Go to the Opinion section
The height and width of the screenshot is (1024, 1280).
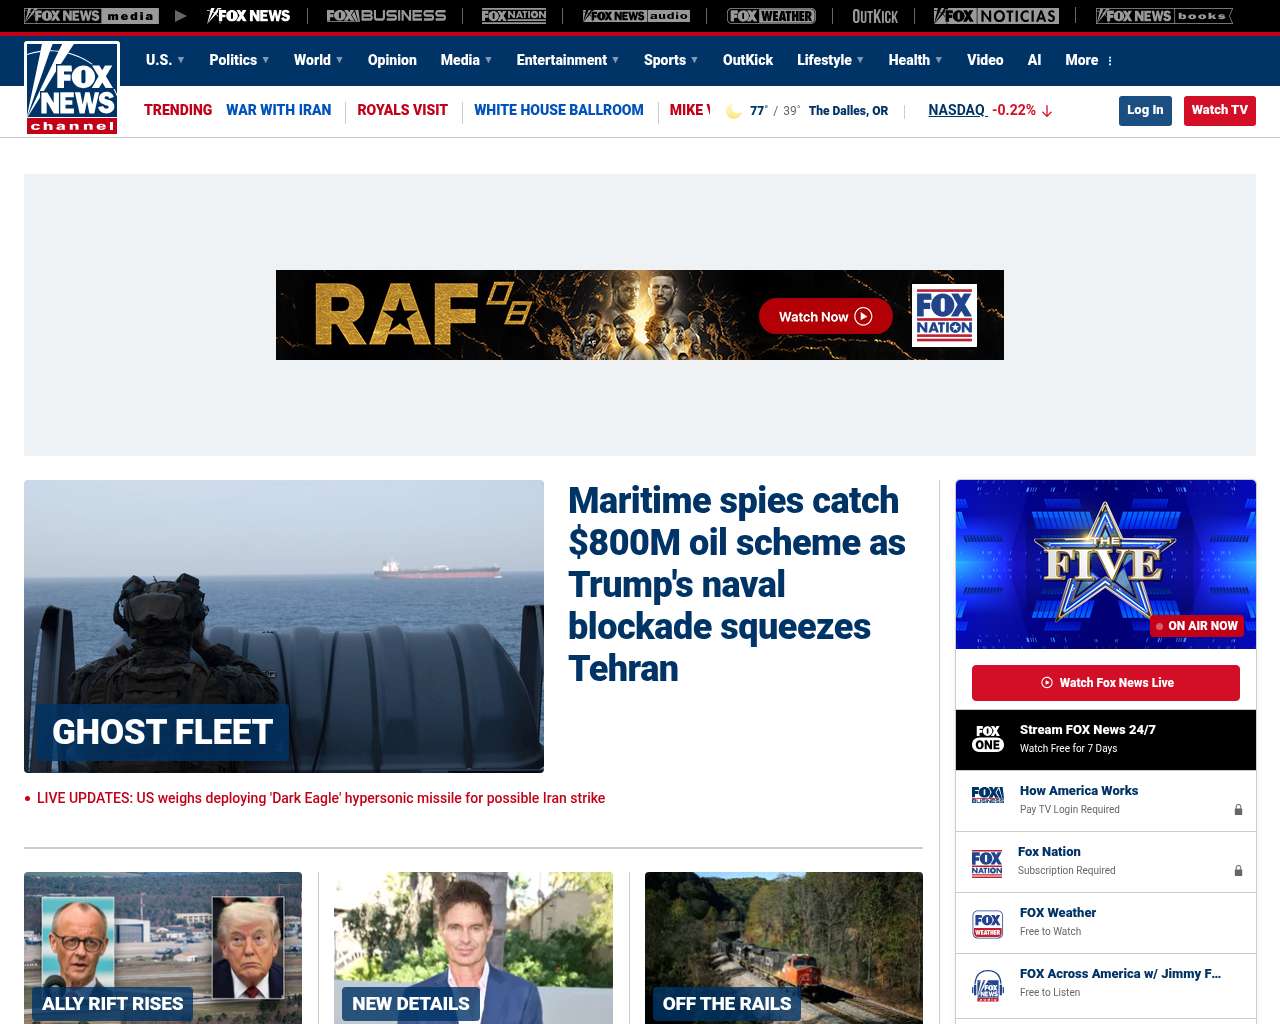(x=392, y=60)
